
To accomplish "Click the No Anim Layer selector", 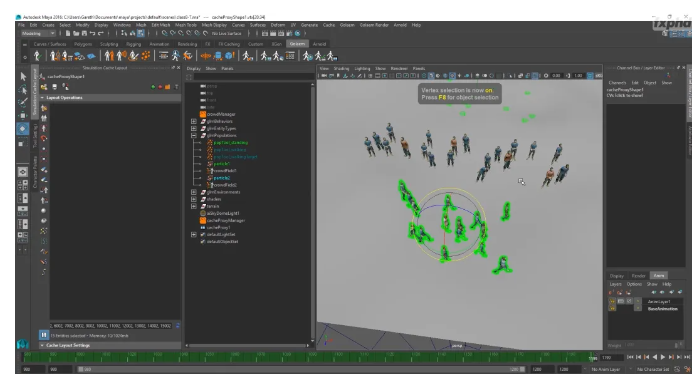I will pyautogui.click(x=605, y=369).
